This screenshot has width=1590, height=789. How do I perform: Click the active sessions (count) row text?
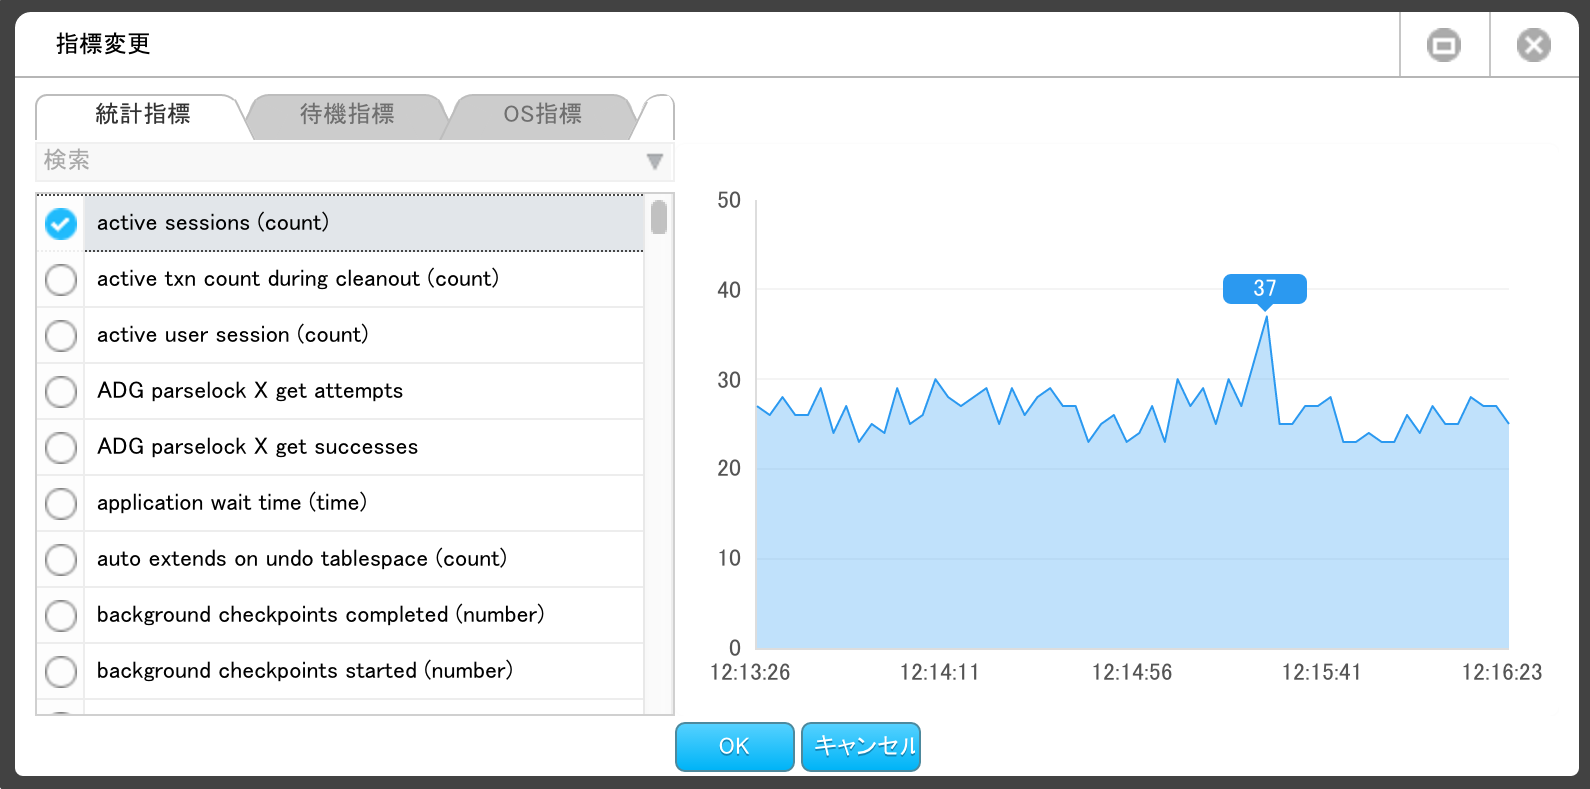click(x=213, y=223)
